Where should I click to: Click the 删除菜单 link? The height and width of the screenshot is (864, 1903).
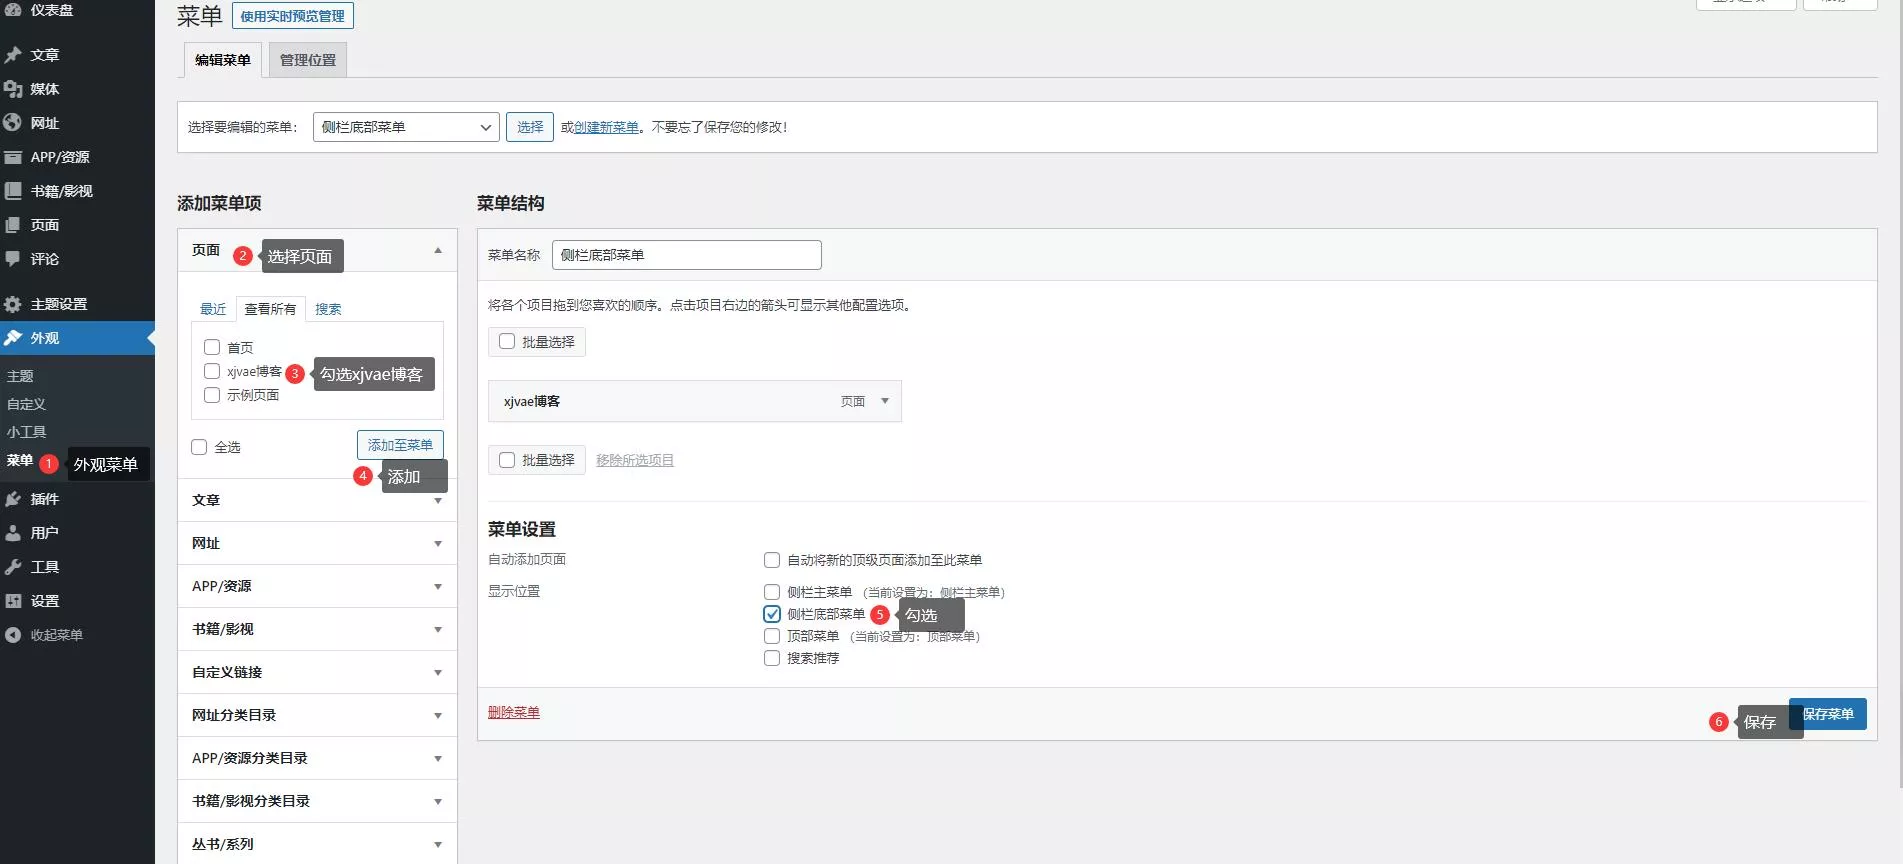pos(514,712)
